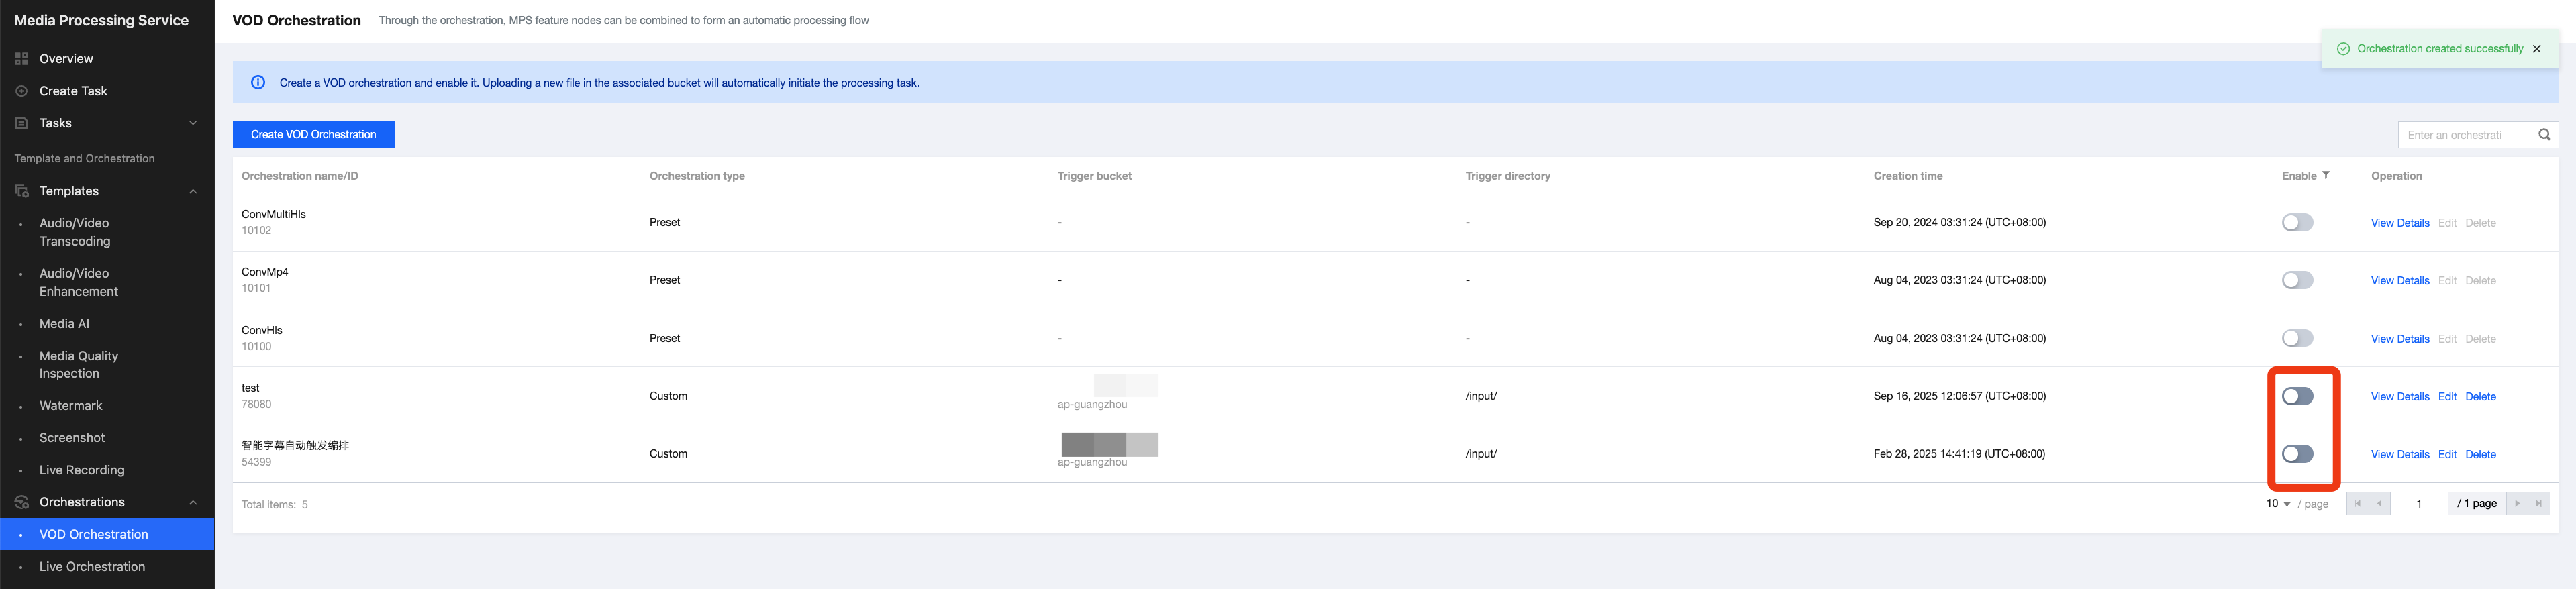The width and height of the screenshot is (2576, 589).
Task: Collapse the Templates section chevron
Action: point(193,191)
